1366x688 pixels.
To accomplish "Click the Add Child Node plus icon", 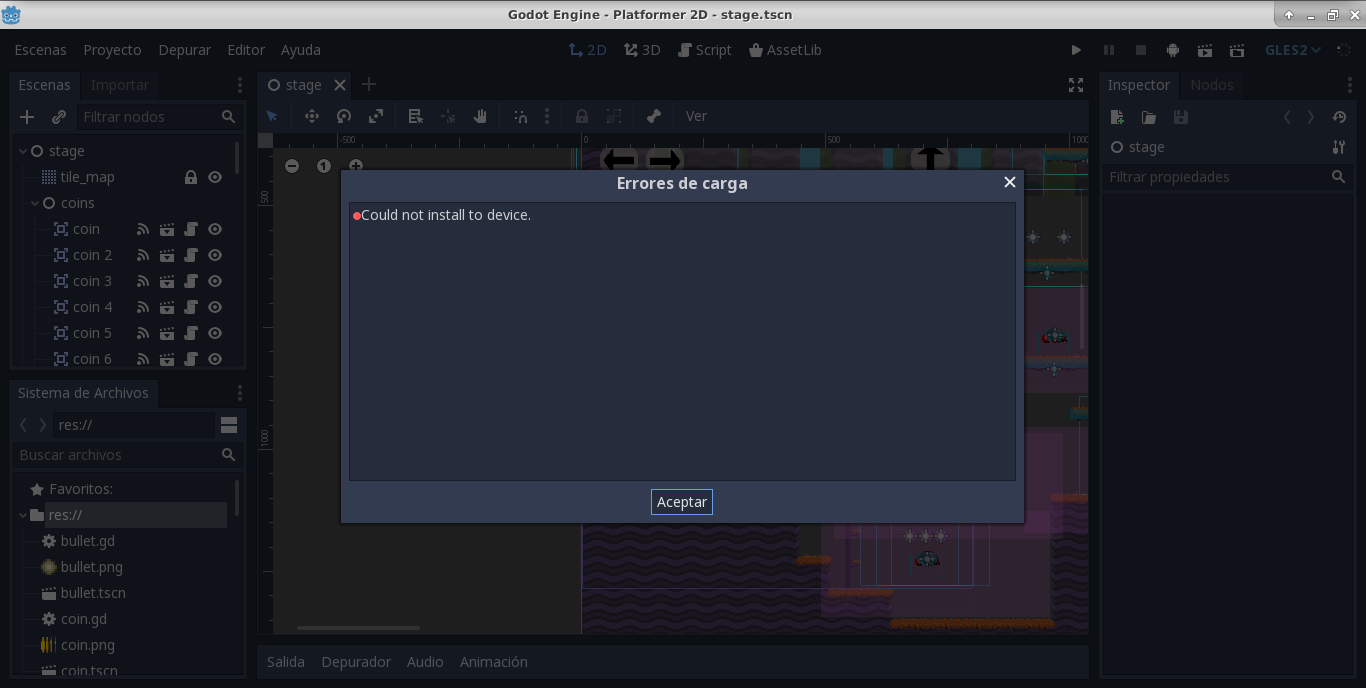I will tap(26, 117).
